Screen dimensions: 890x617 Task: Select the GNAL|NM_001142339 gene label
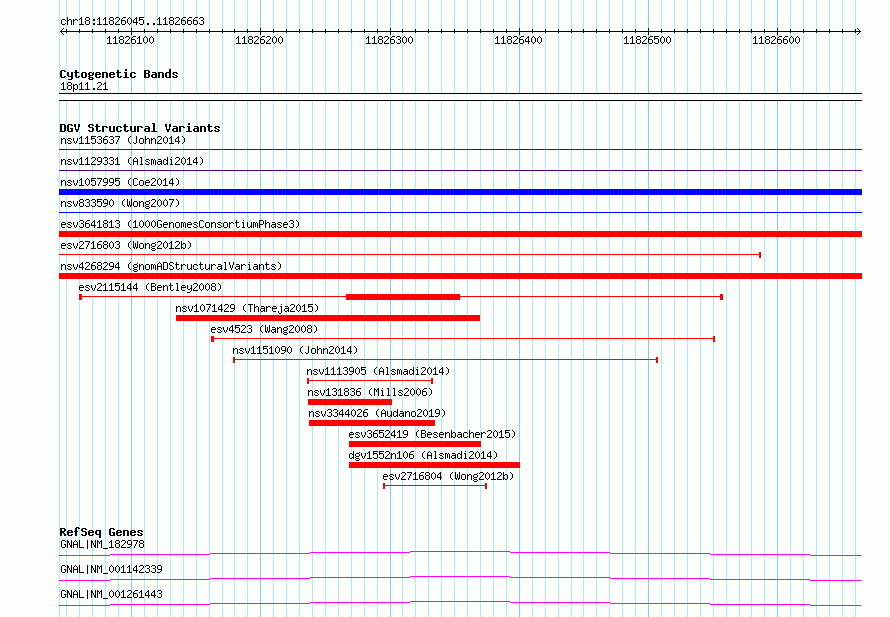tap(111, 569)
